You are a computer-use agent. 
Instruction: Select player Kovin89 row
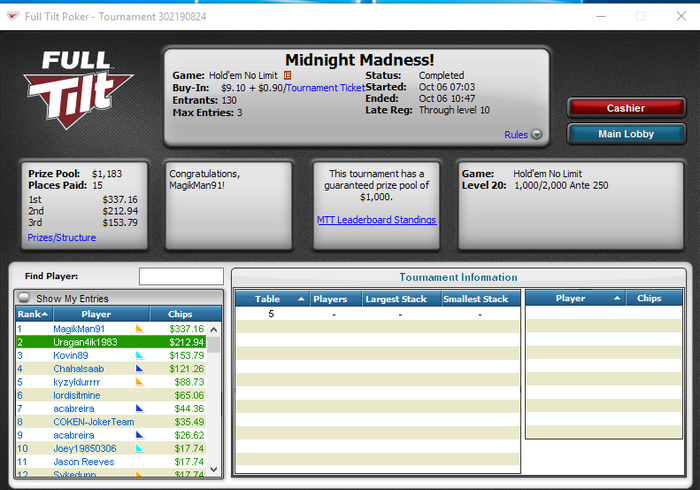(x=111, y=355)
